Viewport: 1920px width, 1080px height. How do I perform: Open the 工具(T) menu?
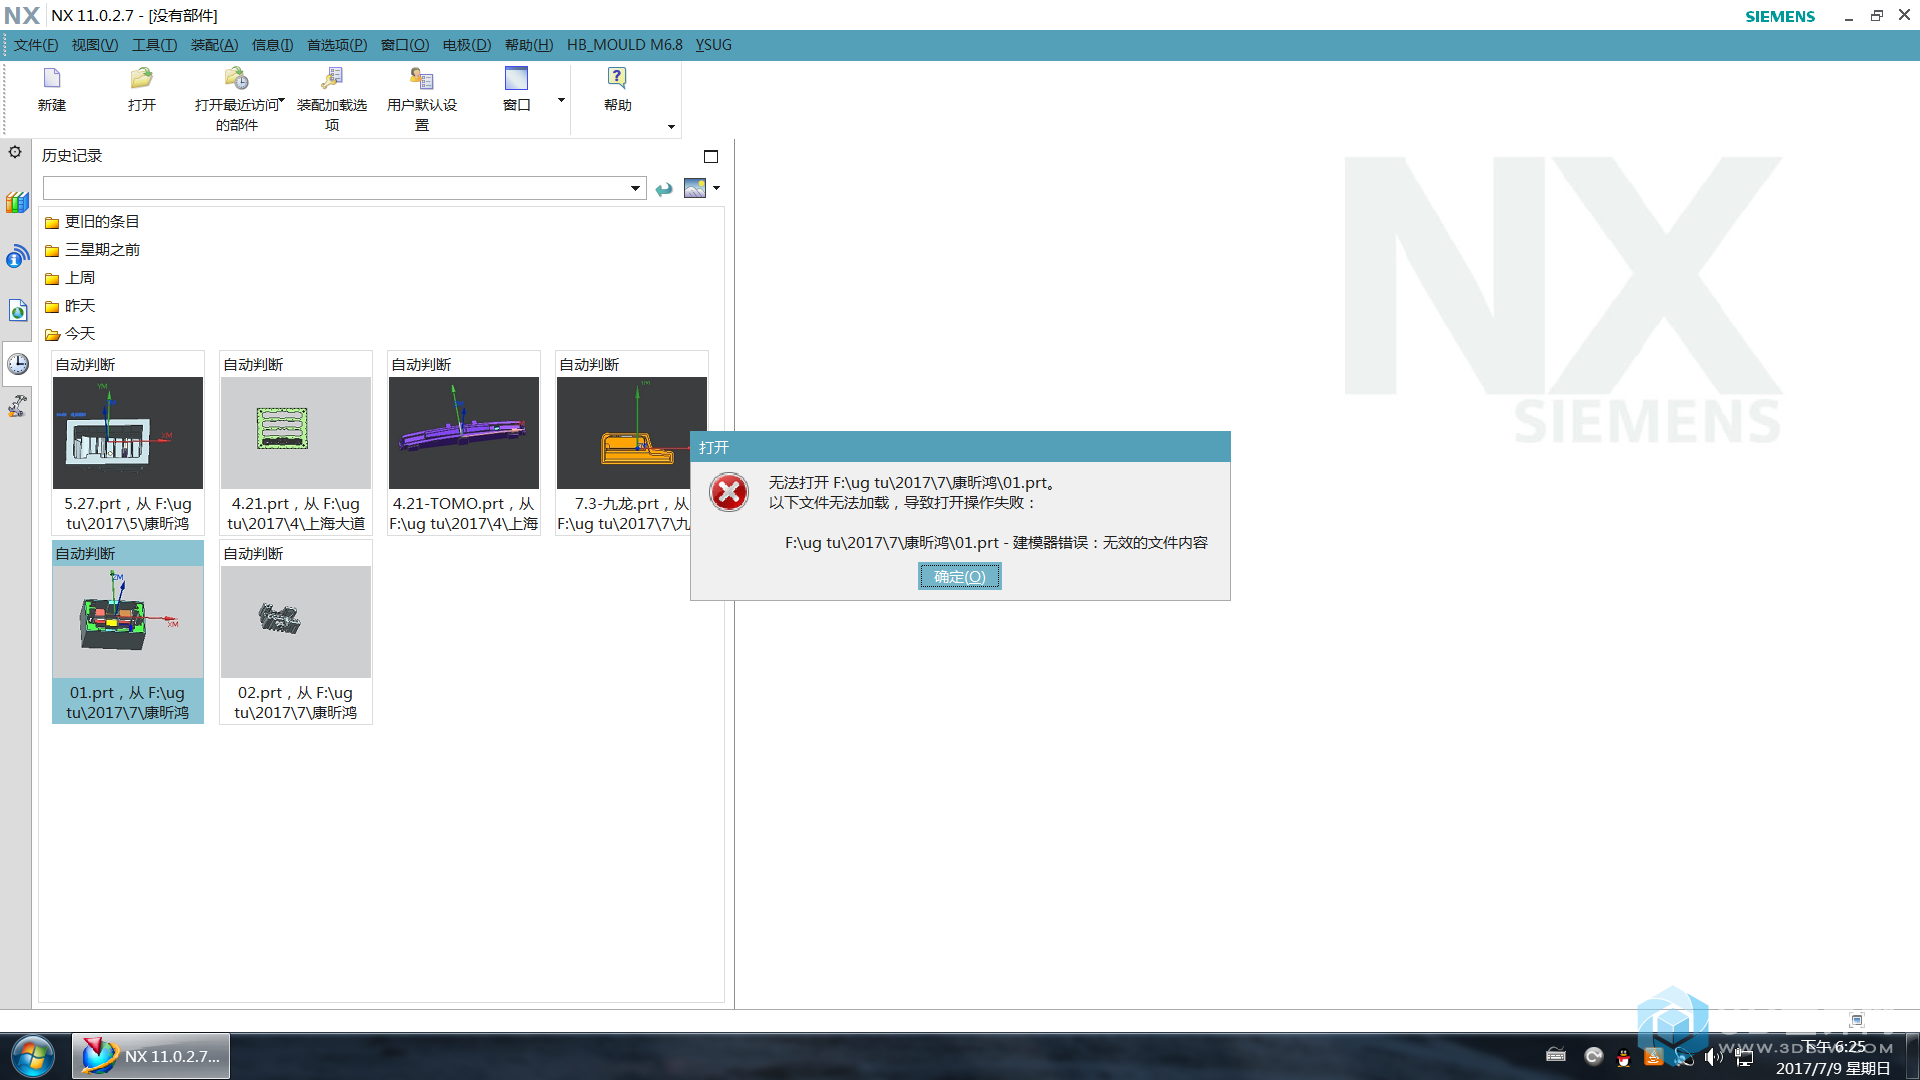click(154, 45)
